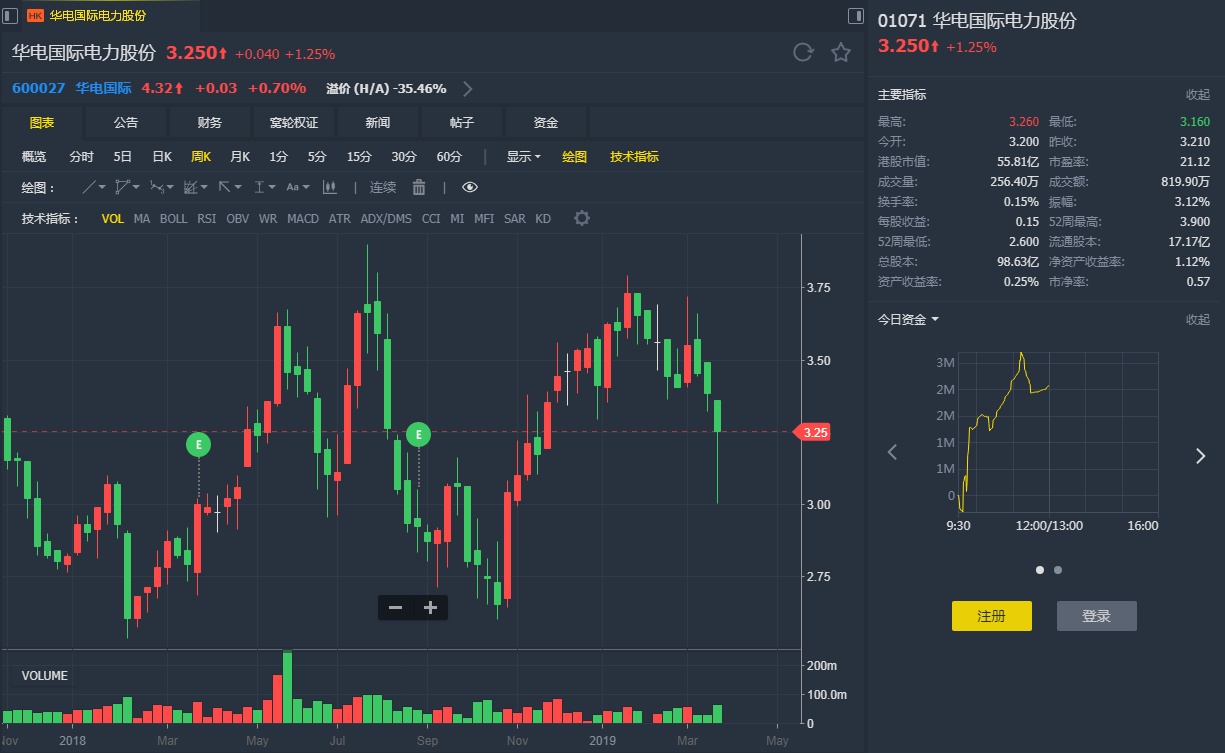Image resolution: width=1225 pixels, height=753 pixels.
Task: Select the polyline shape drawing tool
Action: point(125,187)
